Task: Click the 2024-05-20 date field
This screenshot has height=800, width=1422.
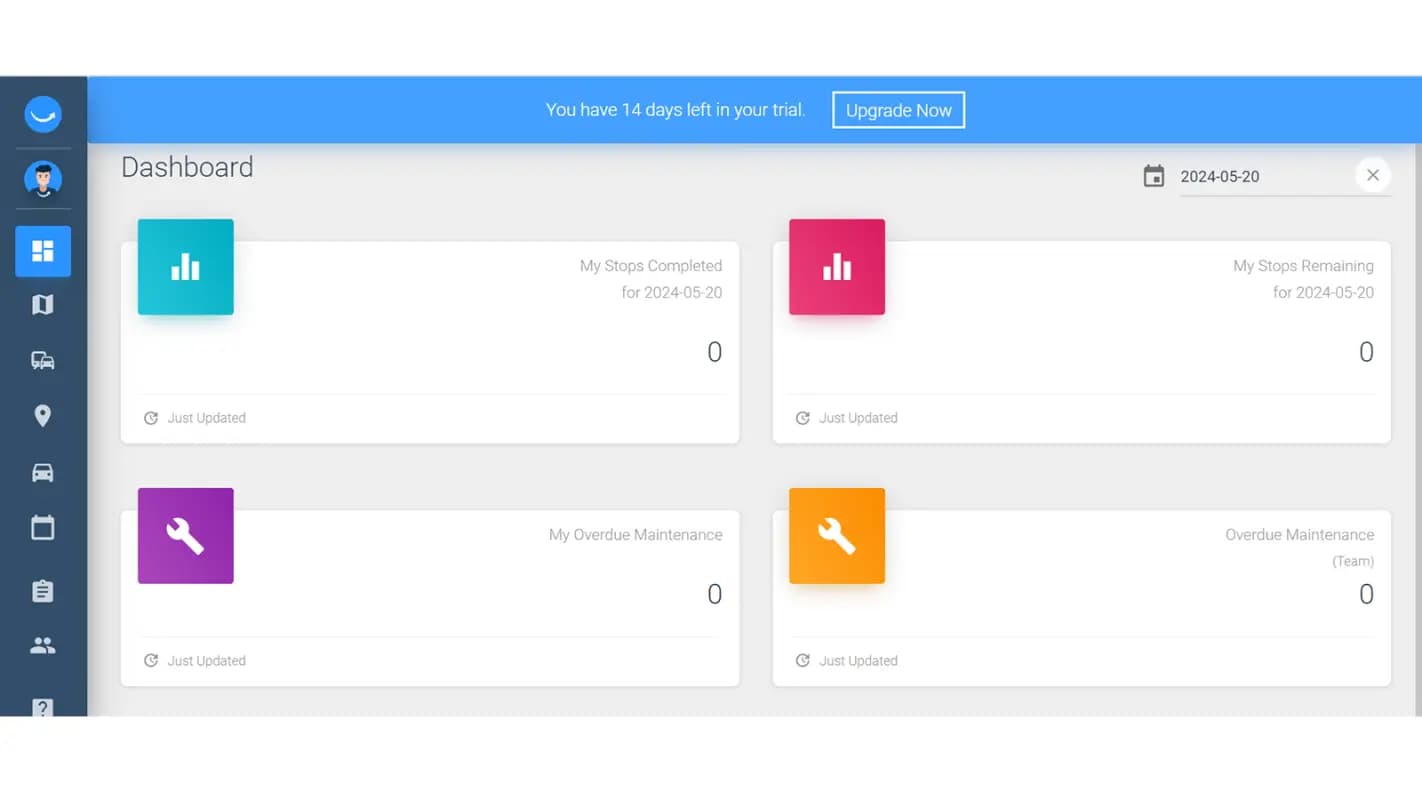Action: point(1262,177)
